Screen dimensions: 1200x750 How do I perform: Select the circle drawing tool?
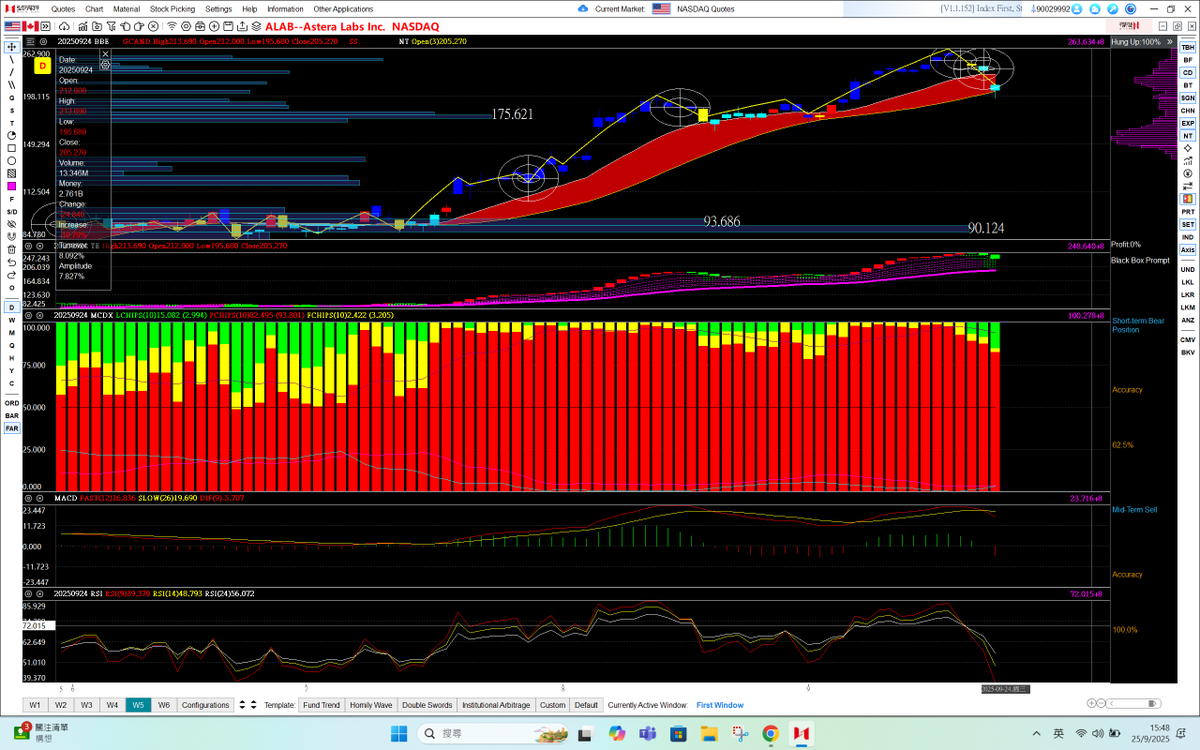coord(12,161)
